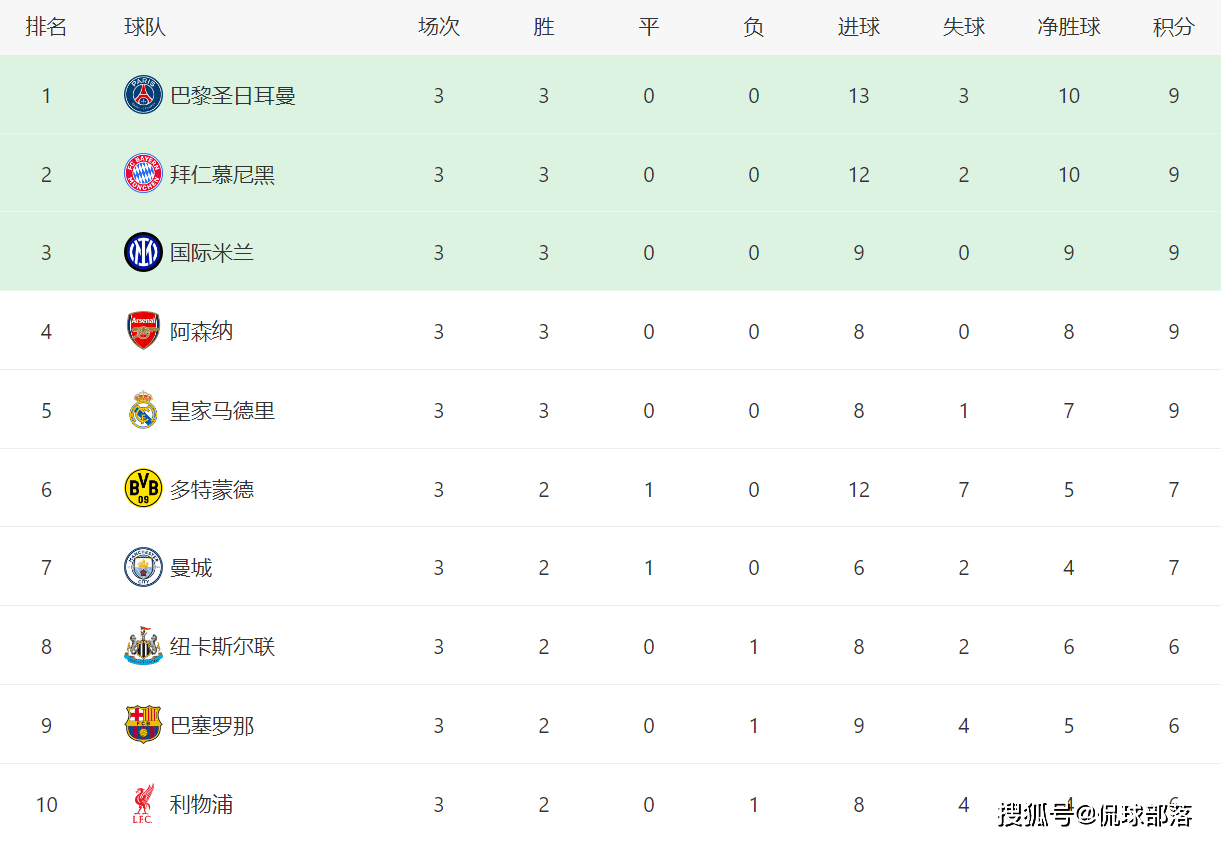
Task: Open the 巴黎圣日耳曼 team name link
Action: click(233, 96)
